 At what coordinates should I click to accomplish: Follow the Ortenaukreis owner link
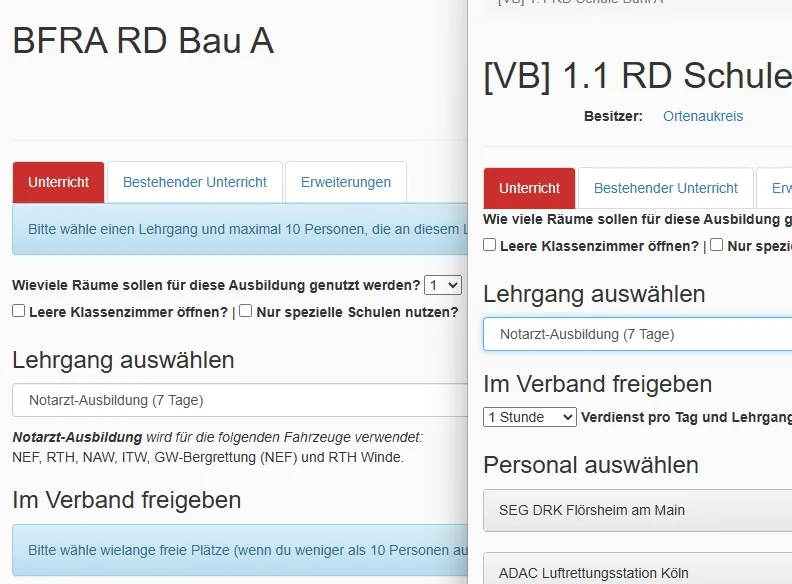[703, 116]
